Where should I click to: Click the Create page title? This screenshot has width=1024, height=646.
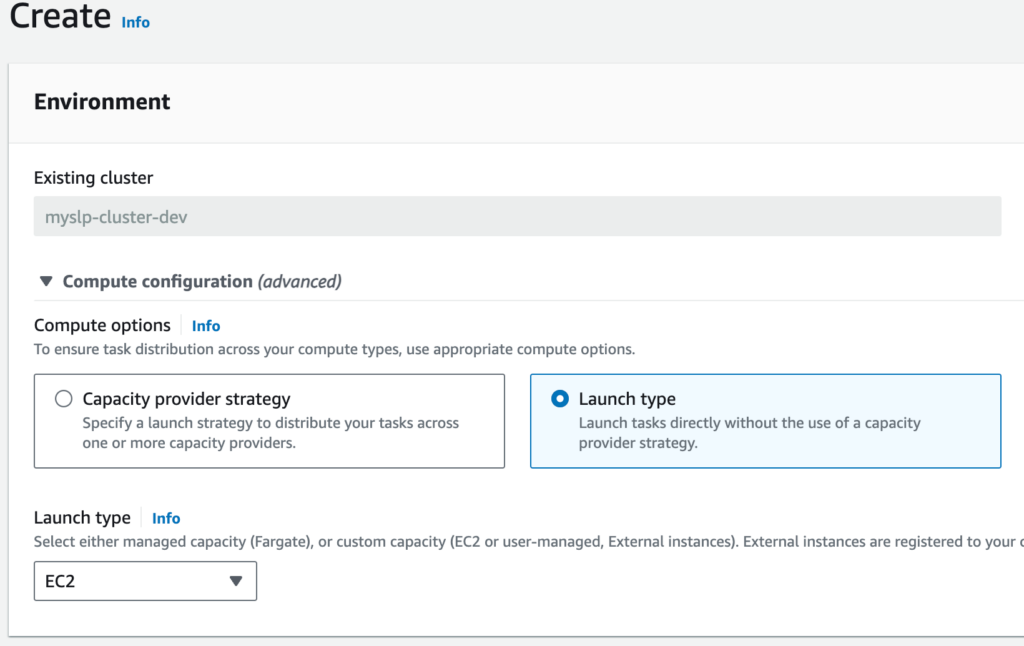pyautogui.click(x=60, y=17)
